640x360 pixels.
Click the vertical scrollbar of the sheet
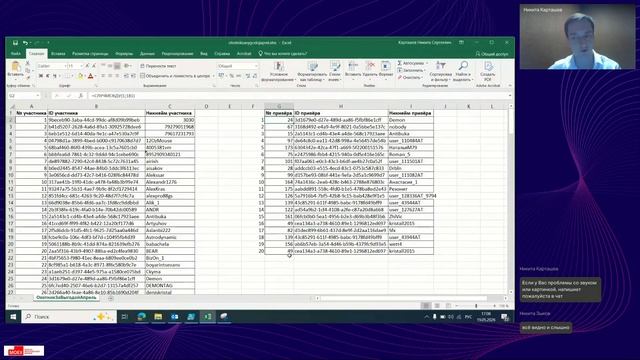click(x=511, y=200)
